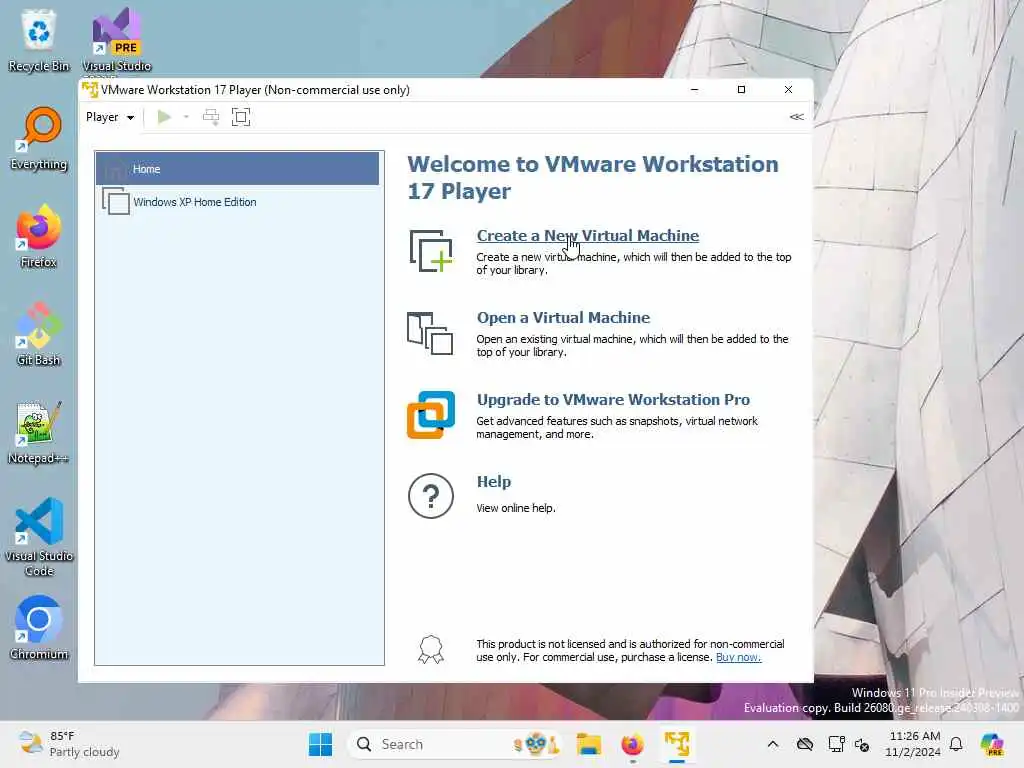The height and width of the screenshot is (768, 1024).
Task: Click the taskbar Search box
Action: (x=455, y=744)
